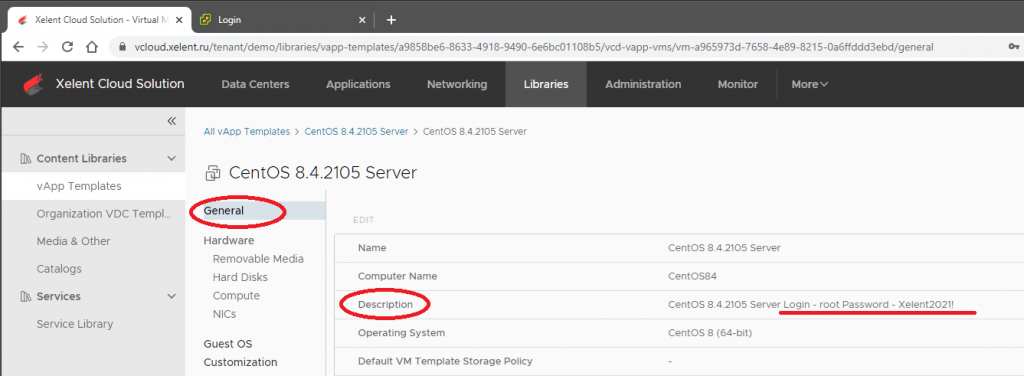Click the saved password key icon

[x=1014, y=47]
